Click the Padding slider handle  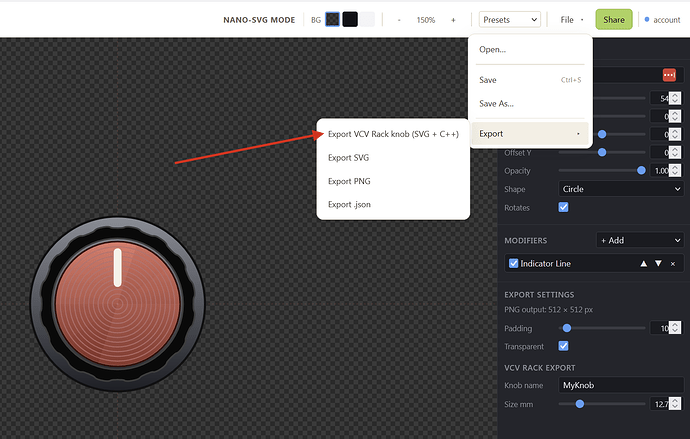pos(567,328)
